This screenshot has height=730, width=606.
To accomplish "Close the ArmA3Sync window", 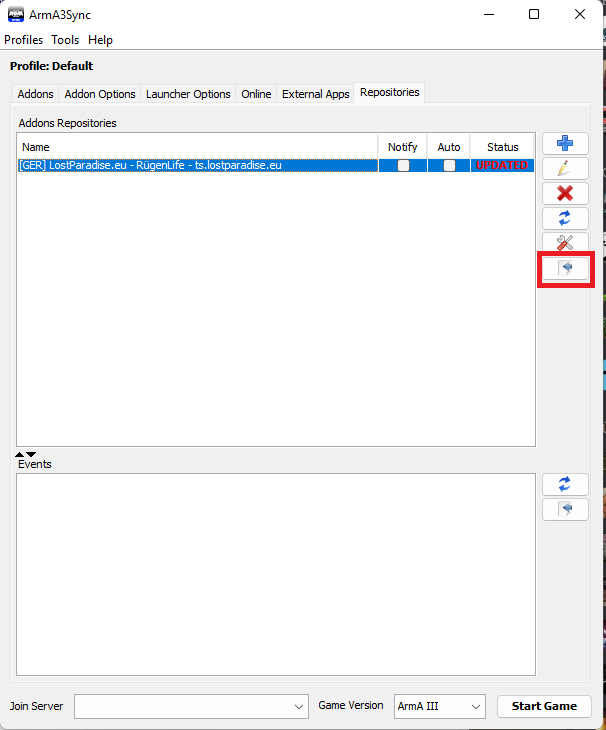I will pos(579,14).
